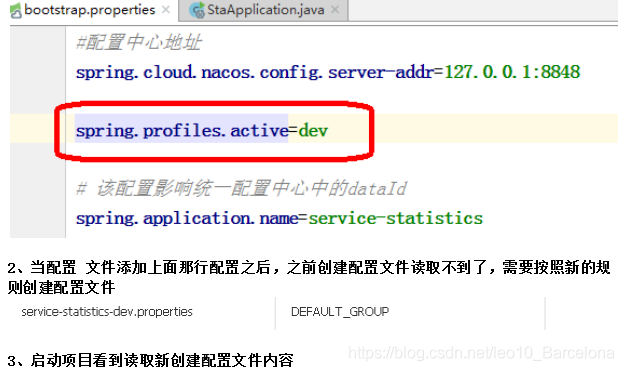
Task: Switch to the bootstrap.properties tab
Action: coord(90,10)
